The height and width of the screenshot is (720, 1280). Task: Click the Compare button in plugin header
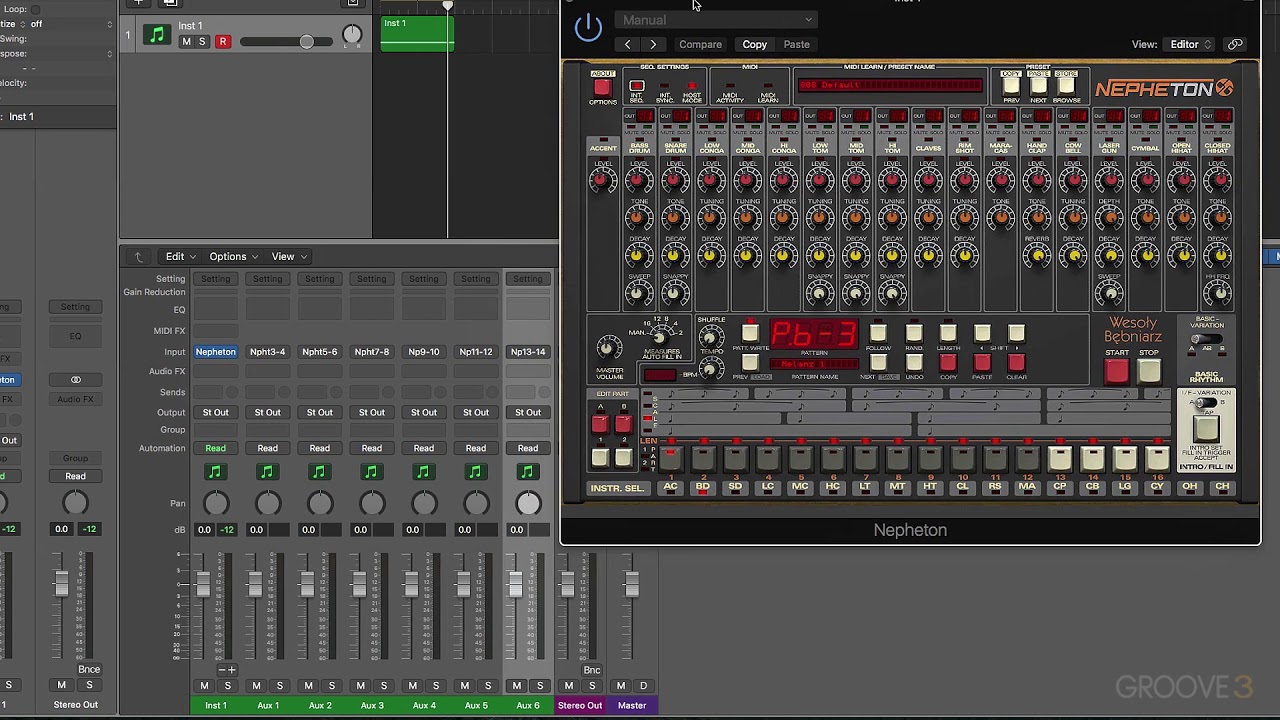tap(700, 44)
